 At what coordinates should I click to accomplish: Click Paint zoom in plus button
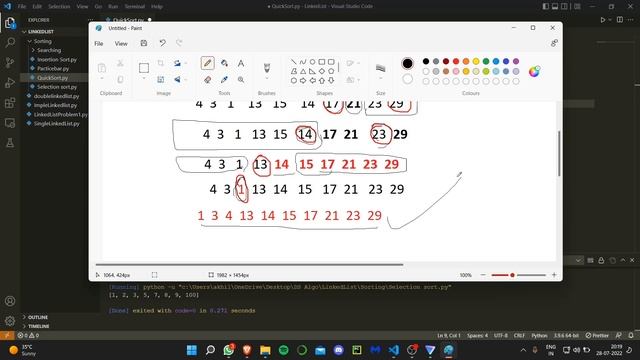(554, 275)
